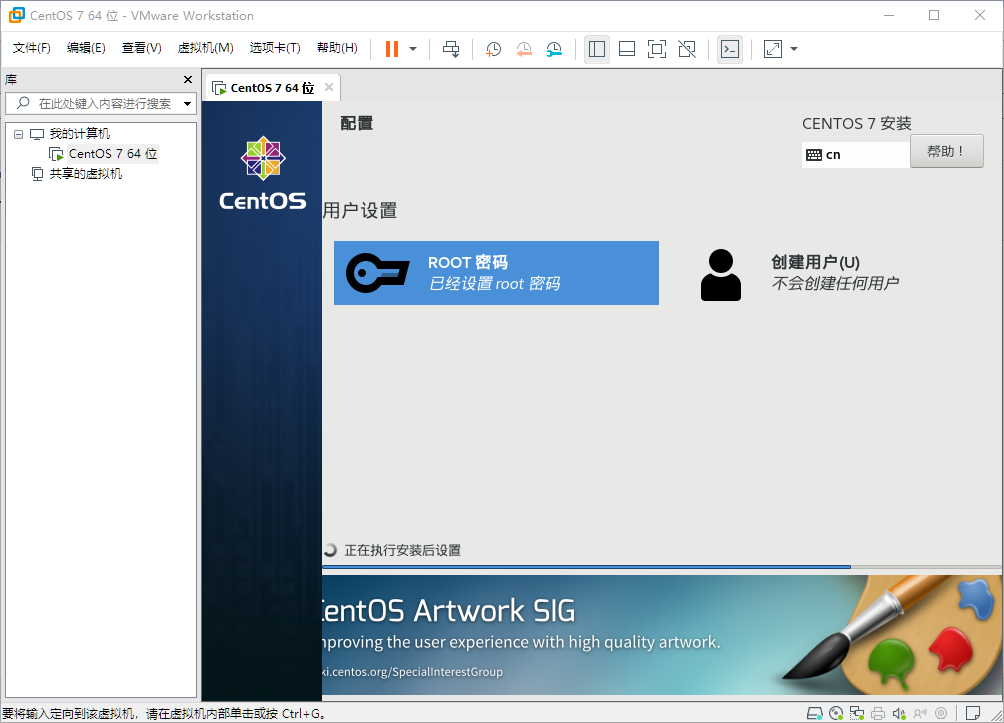1004x723 pixels.
Task: Click the 用户设置 heading text
Action: [x=360, y=210]
